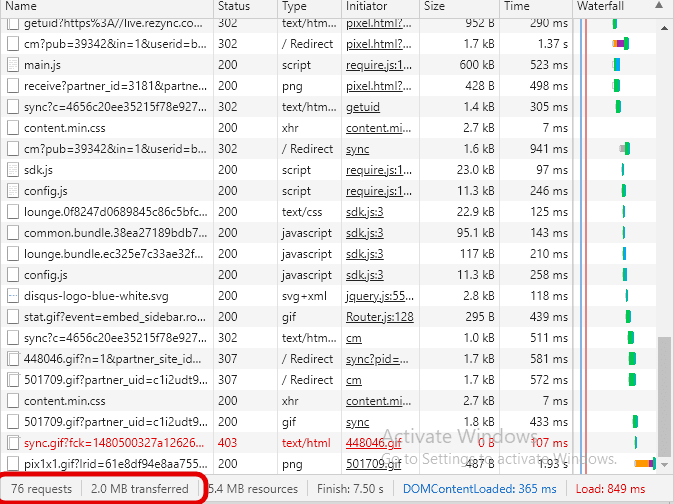
Task: Open the 501709.gif initiator link in pix1x1 row
Action: pyautogui.click(x=374, y=464)
